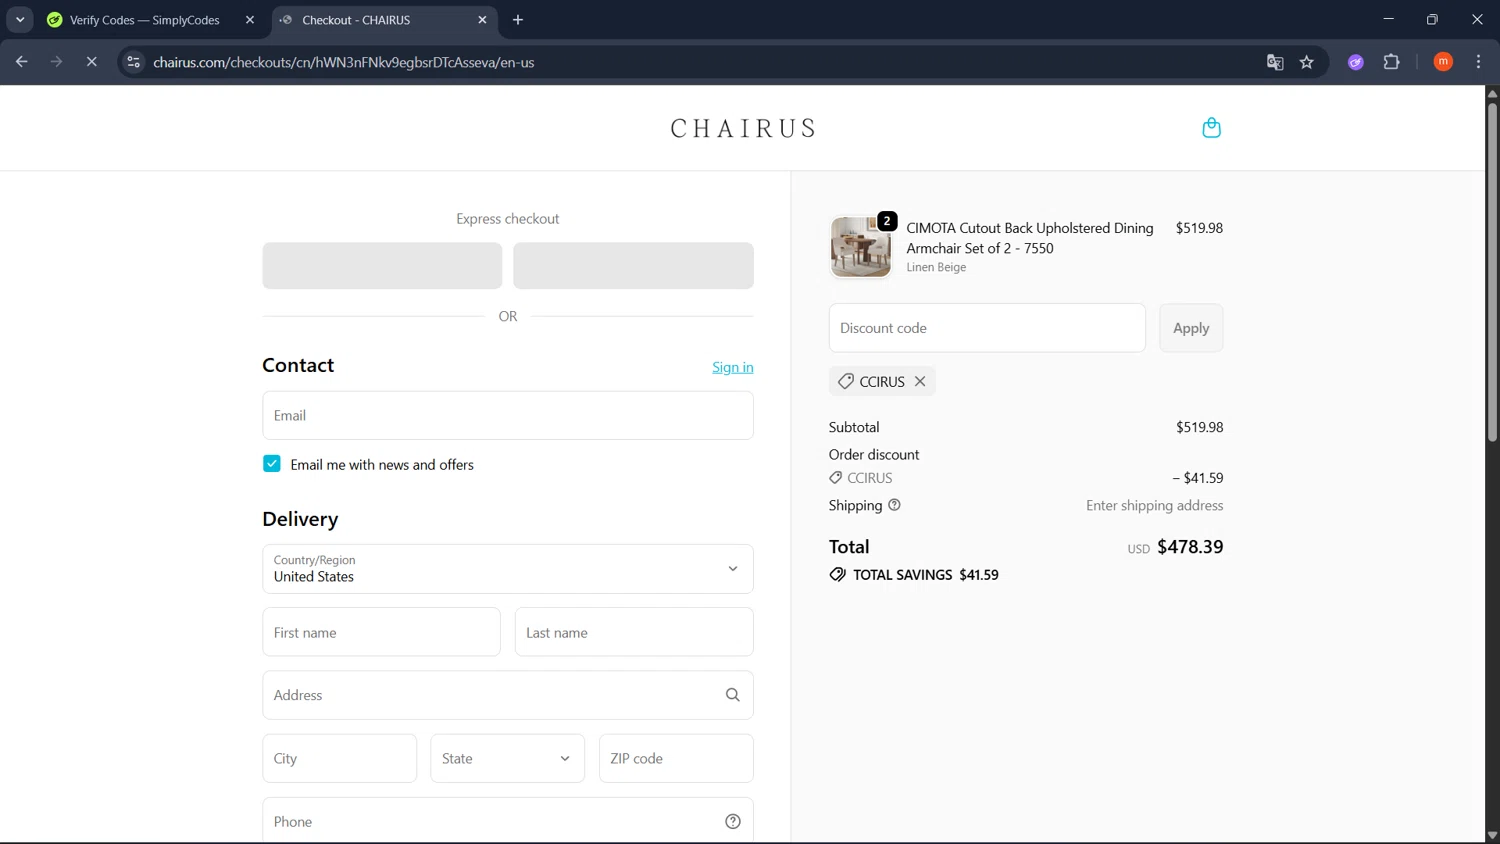
Task: Open the State dropdown
Action: (508, 758)
